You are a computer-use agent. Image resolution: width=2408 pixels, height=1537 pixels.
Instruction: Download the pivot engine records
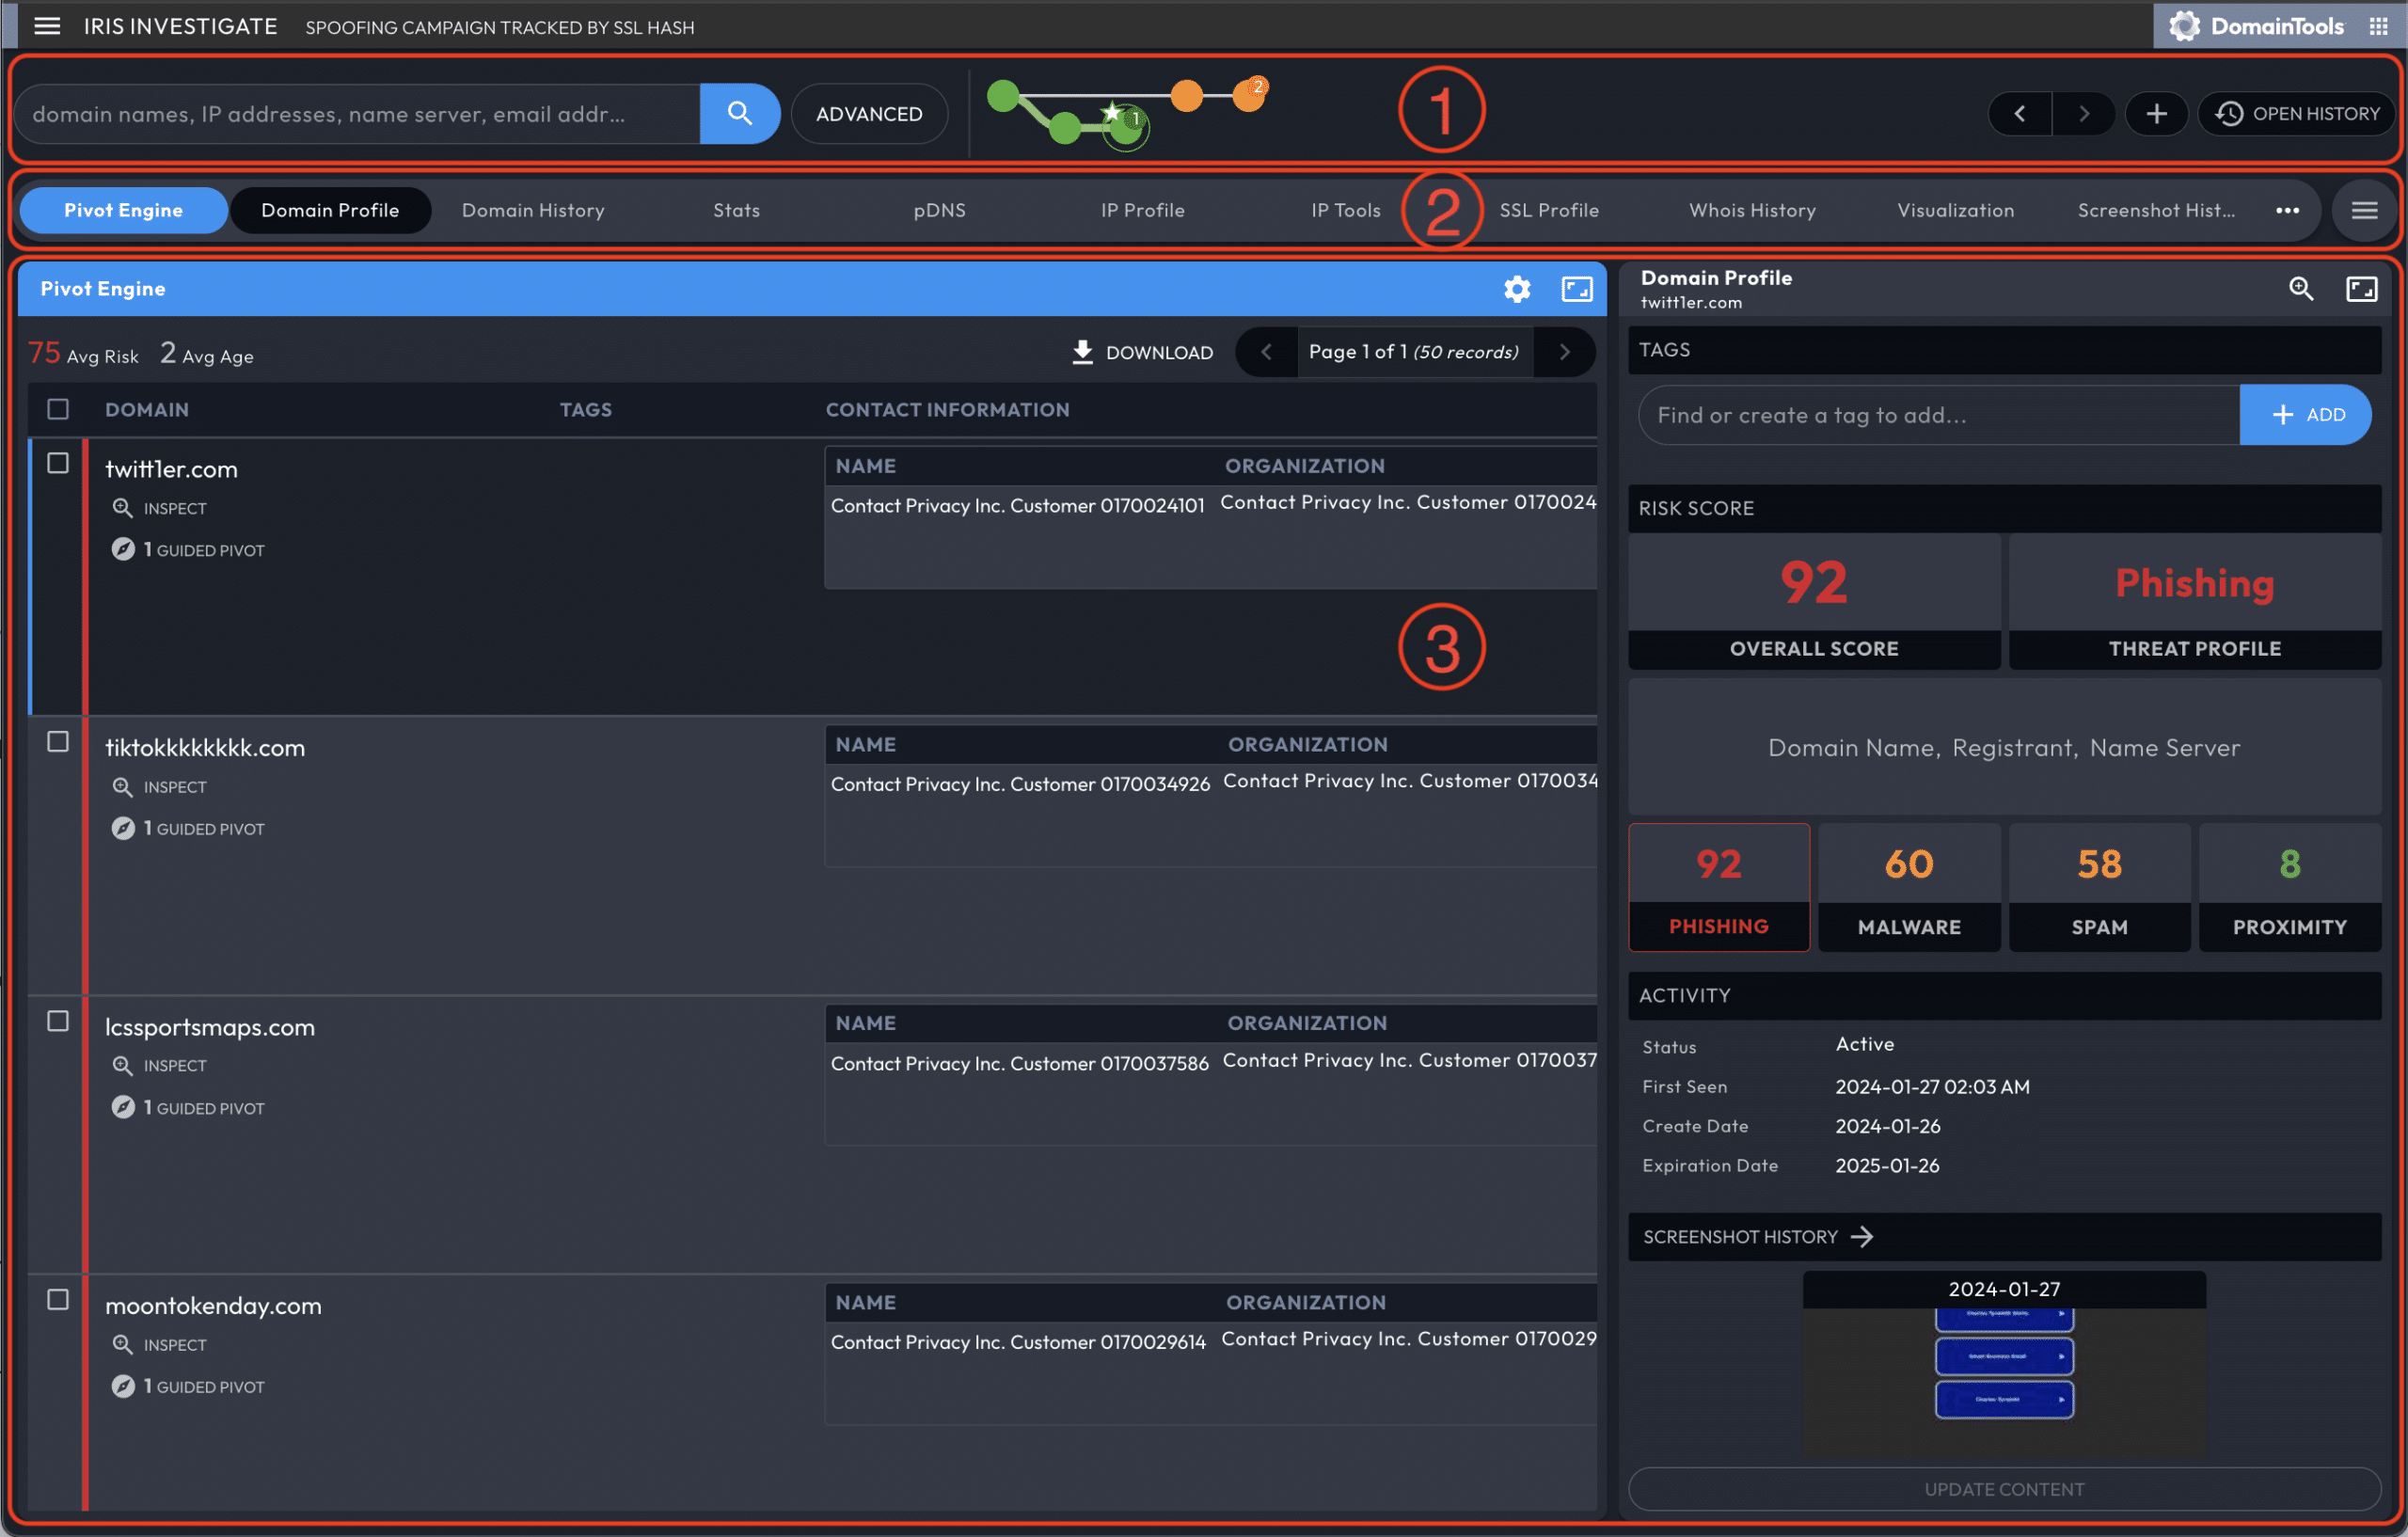pyautogui.click(x=1142, y=352)
